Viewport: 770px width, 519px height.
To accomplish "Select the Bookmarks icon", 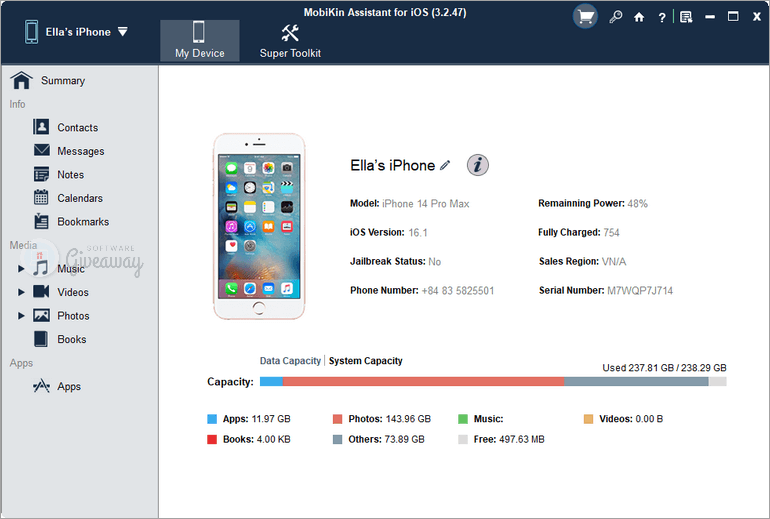I will pos(41,221).
